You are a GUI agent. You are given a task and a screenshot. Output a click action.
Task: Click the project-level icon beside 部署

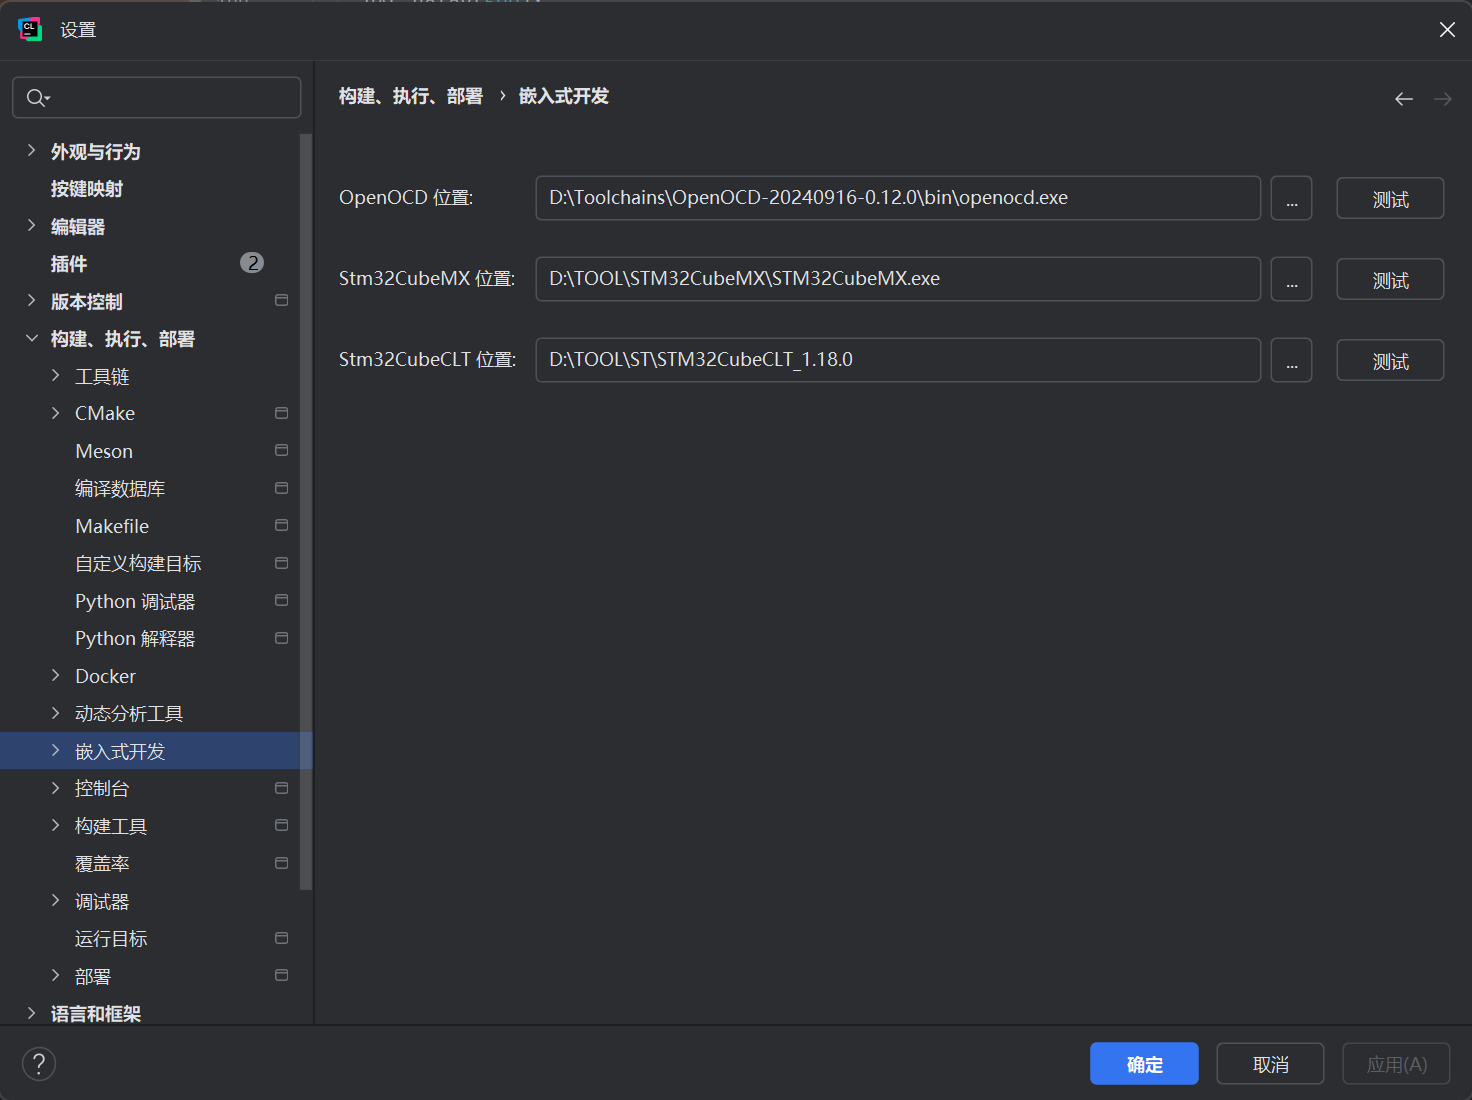click(281, 975)
